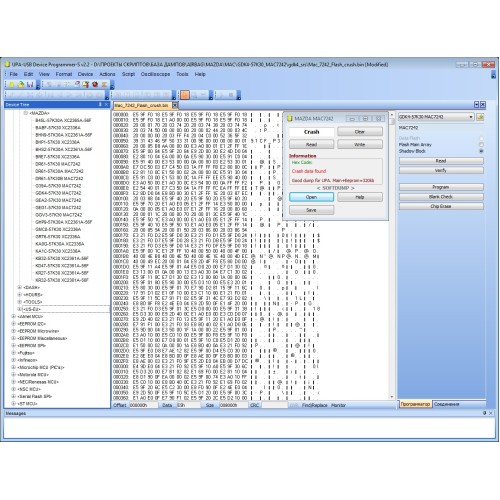Open the Help menu in menu bar
The width and height of the screenshot is (500, 500).
tap(200, 74)
